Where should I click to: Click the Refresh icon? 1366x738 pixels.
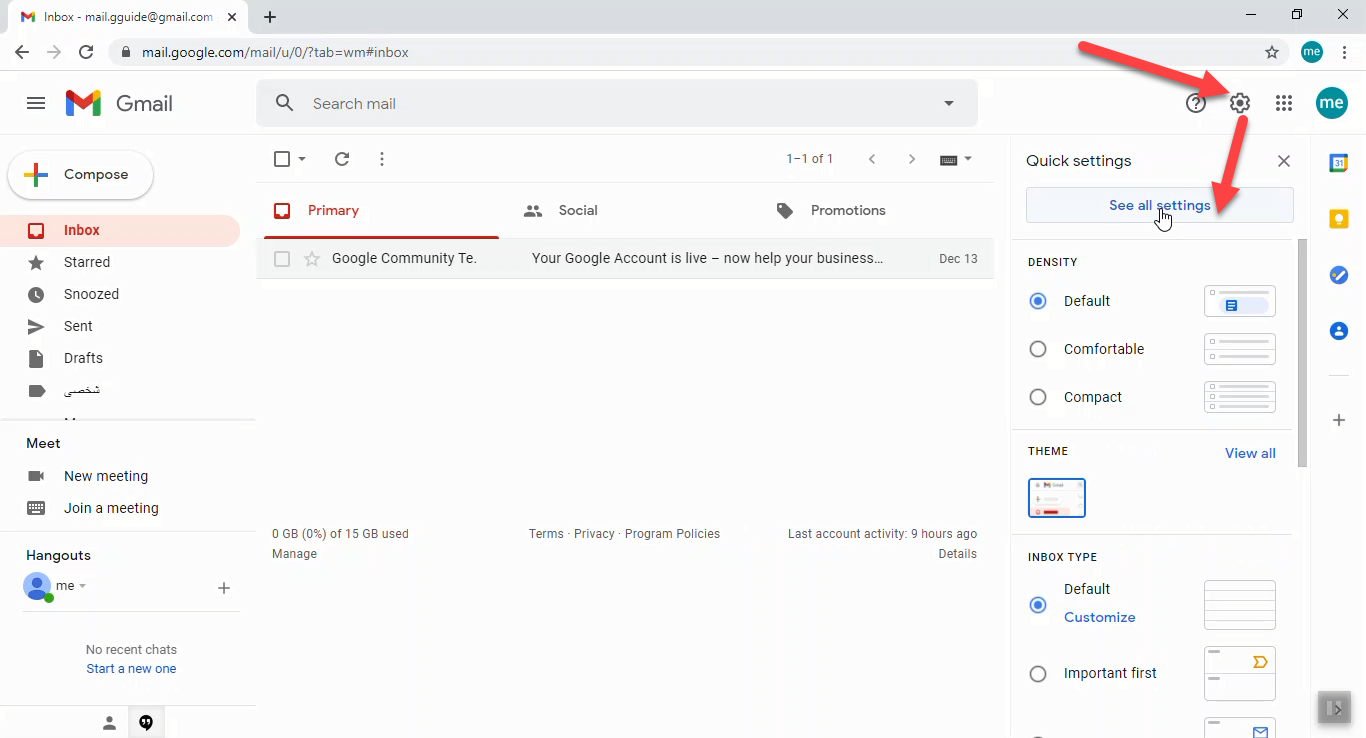pos(342,159)
